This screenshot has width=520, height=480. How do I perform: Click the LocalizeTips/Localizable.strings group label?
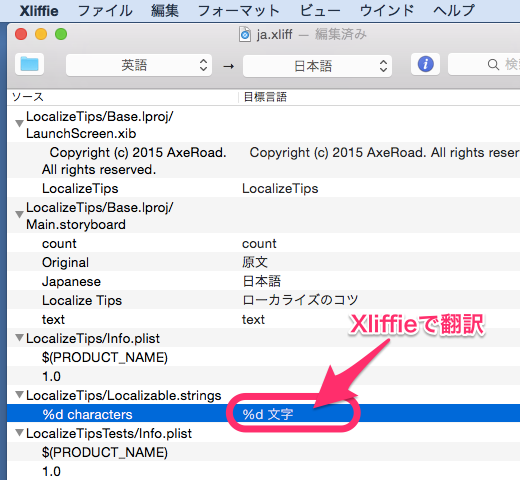click(x=124, y=395)
